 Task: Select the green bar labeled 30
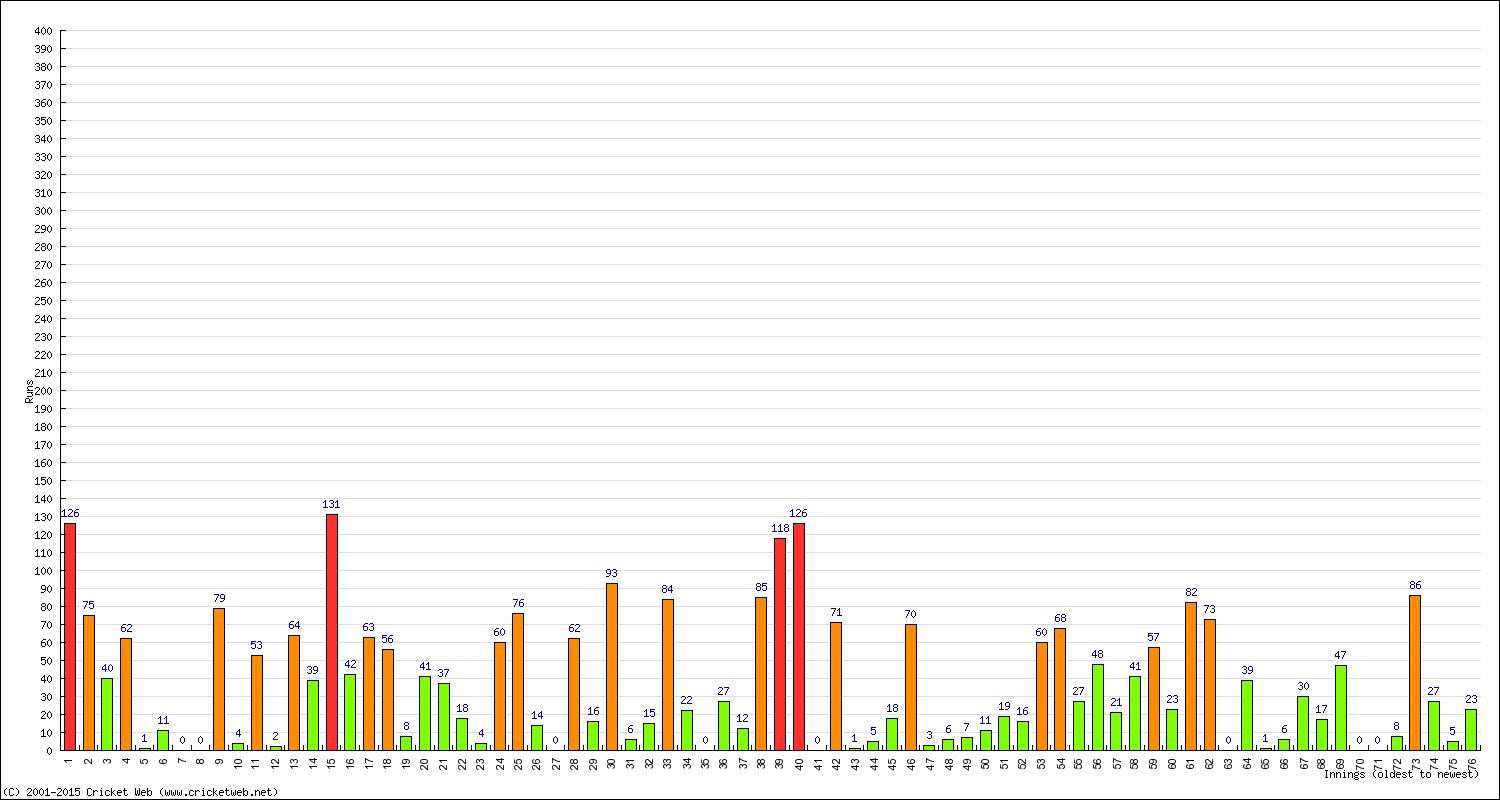tap(1303, 723)
